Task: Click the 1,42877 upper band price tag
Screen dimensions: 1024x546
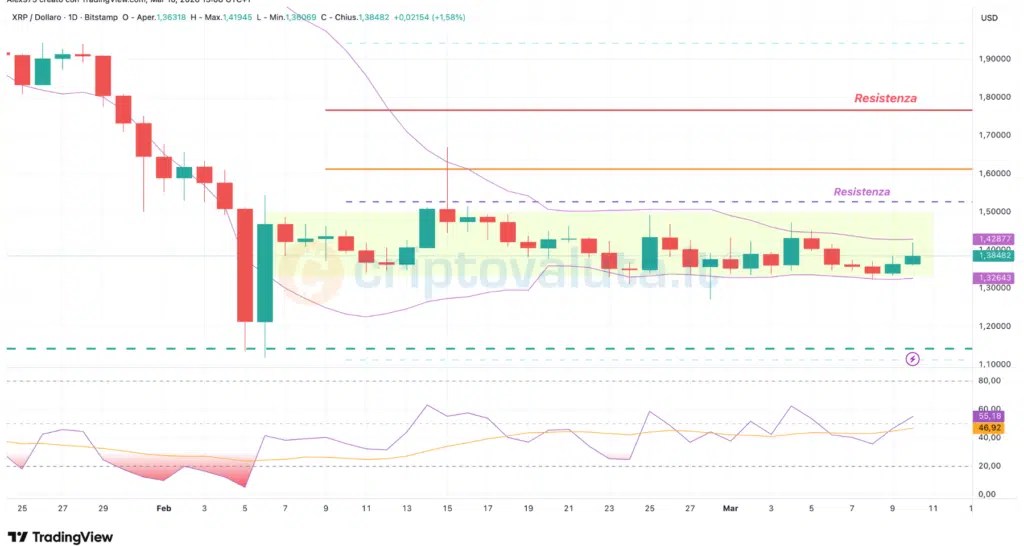Action: click(x=995, y=239)
